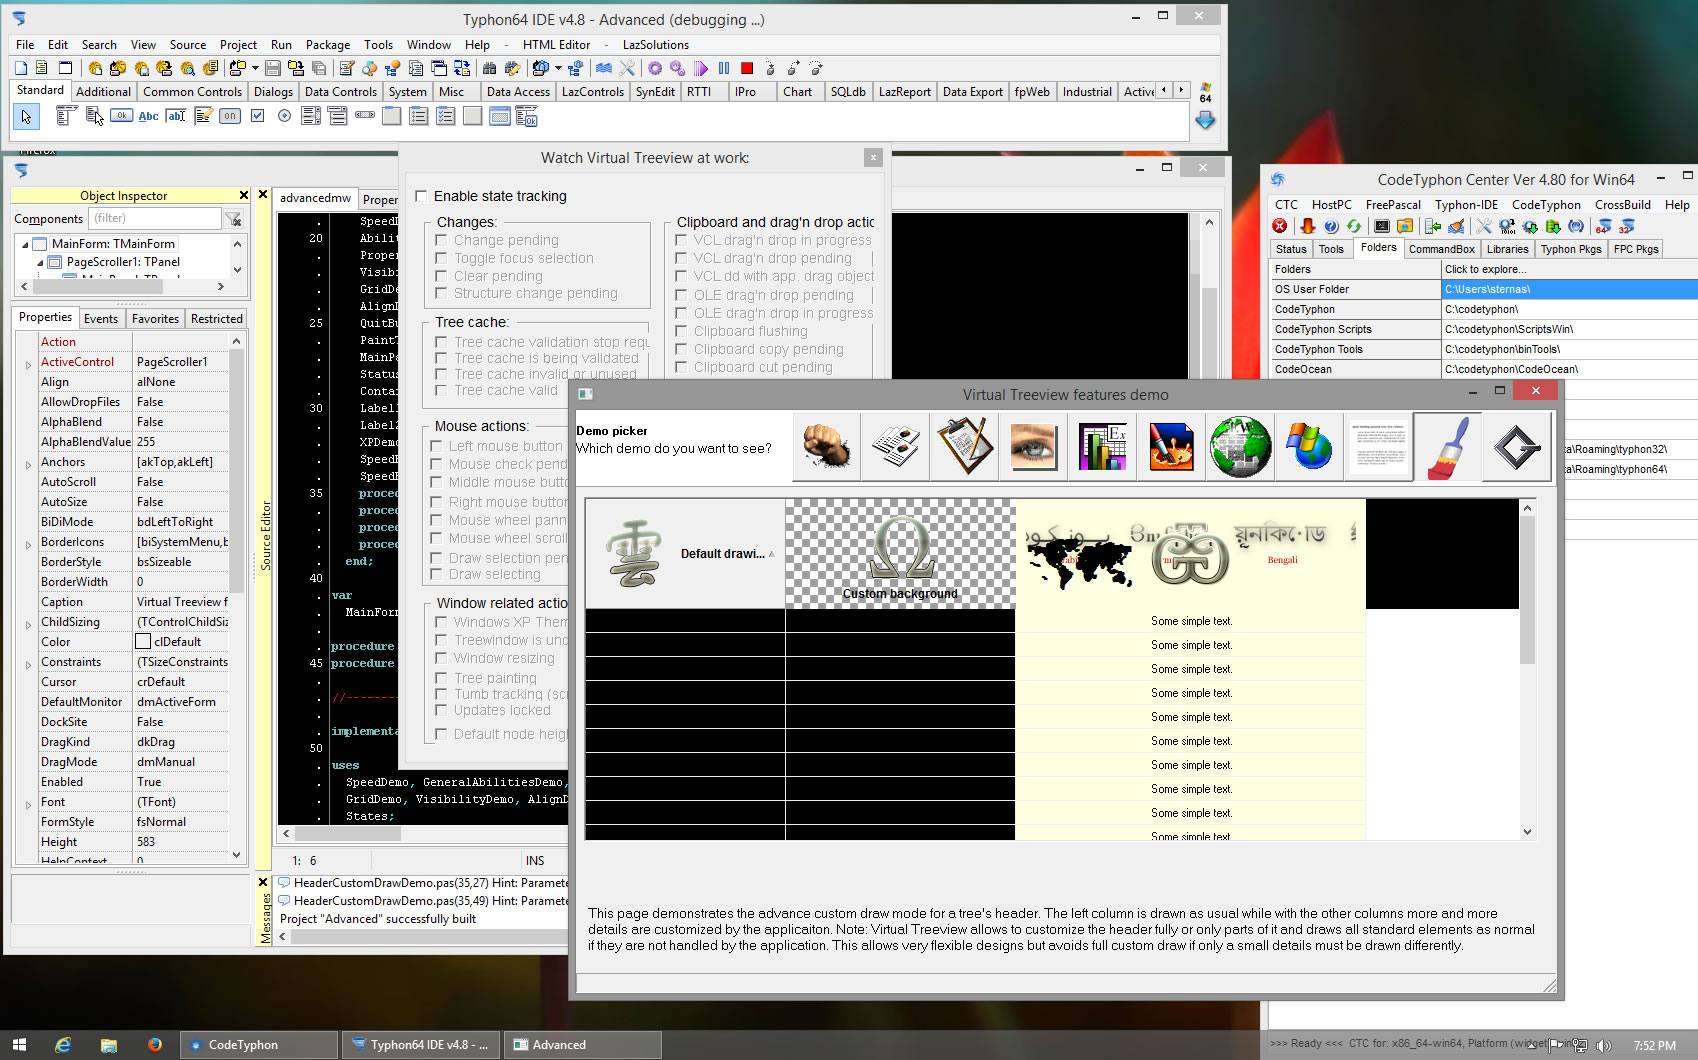This screenshot has width=1698, height=1060.
Task: Switch to CodeTyphon taskbar button
Action: pos(259,1045)
